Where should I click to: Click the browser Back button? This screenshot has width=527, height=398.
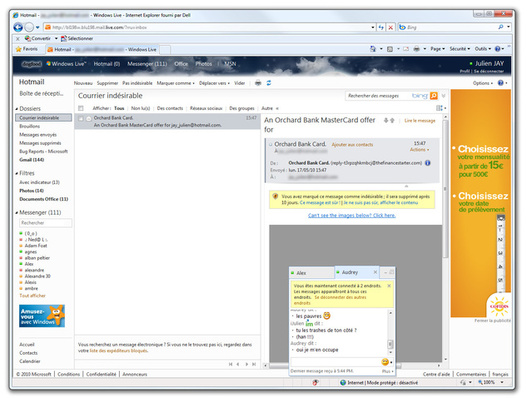coord(17,27)
